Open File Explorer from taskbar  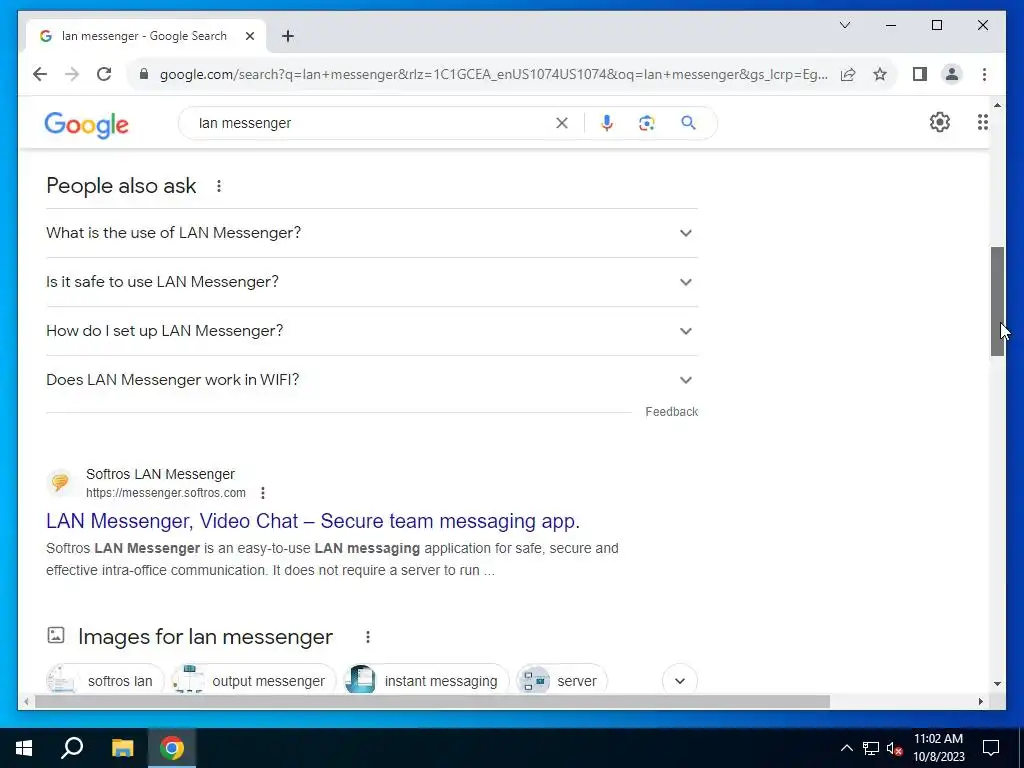[x=122, y=748]
